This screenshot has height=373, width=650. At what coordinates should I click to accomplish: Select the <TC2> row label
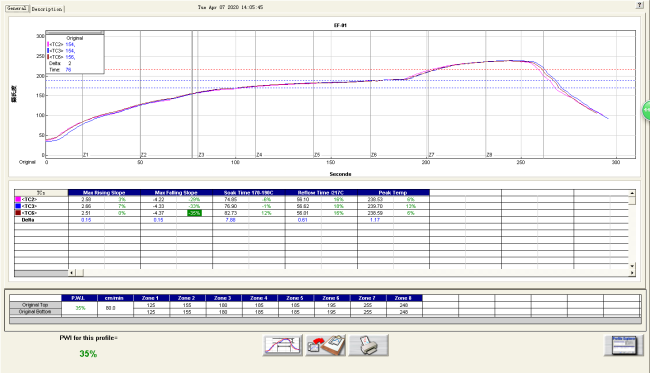coord(29,199)
